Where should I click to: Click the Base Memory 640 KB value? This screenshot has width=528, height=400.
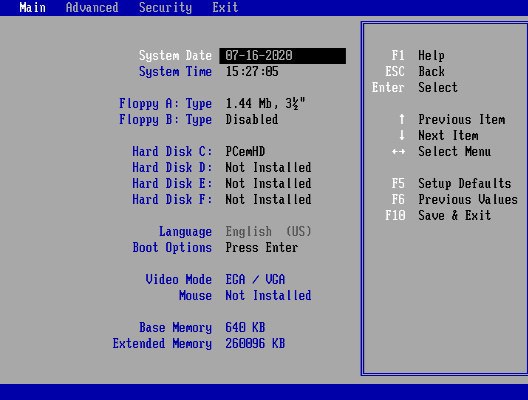pos(245,328)
